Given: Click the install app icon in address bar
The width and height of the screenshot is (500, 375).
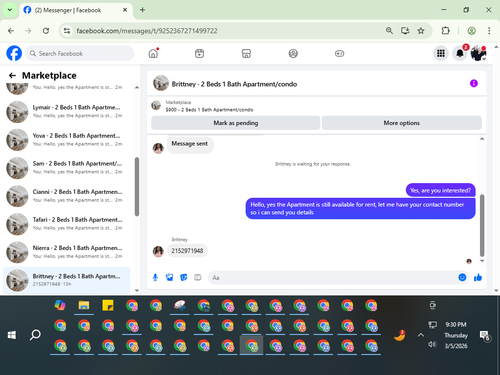Looking at the screenshot, I should tap(405, 31).
